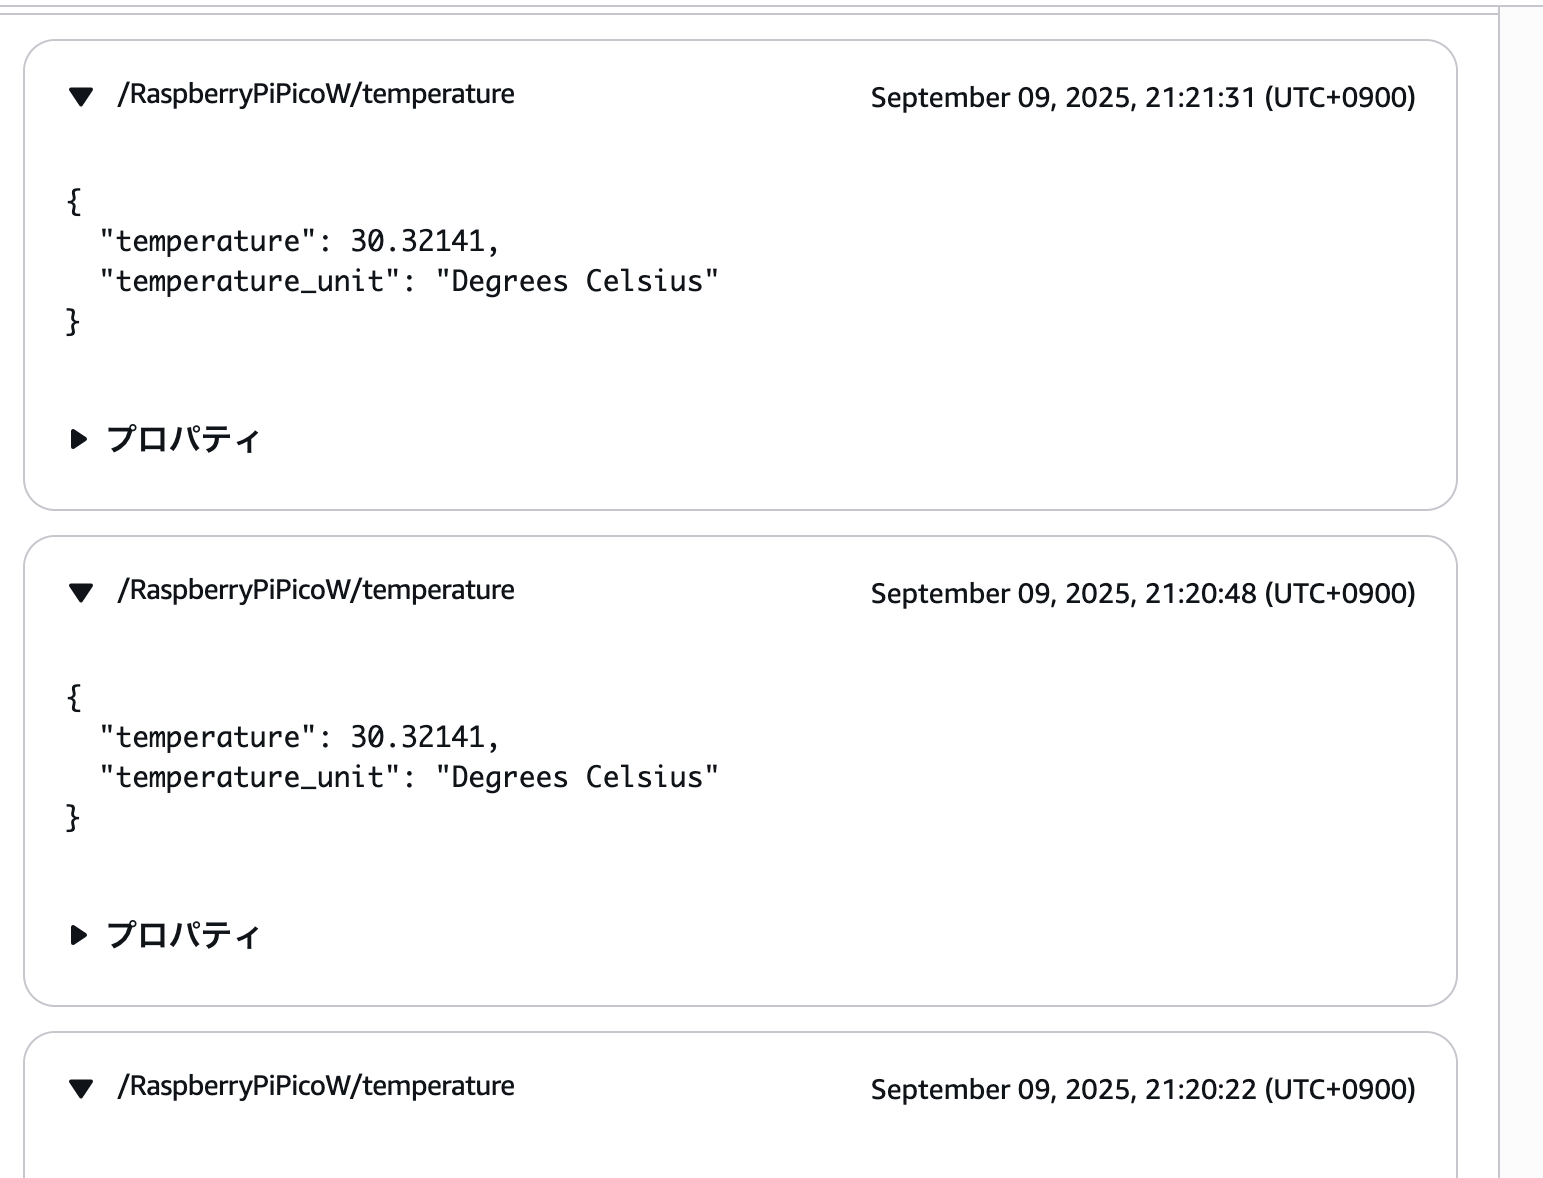Click the topic name of the 21:20:22 message
Image resolution: width=1543 pixels, height=1178 pixels.
tap(316, 1086)
